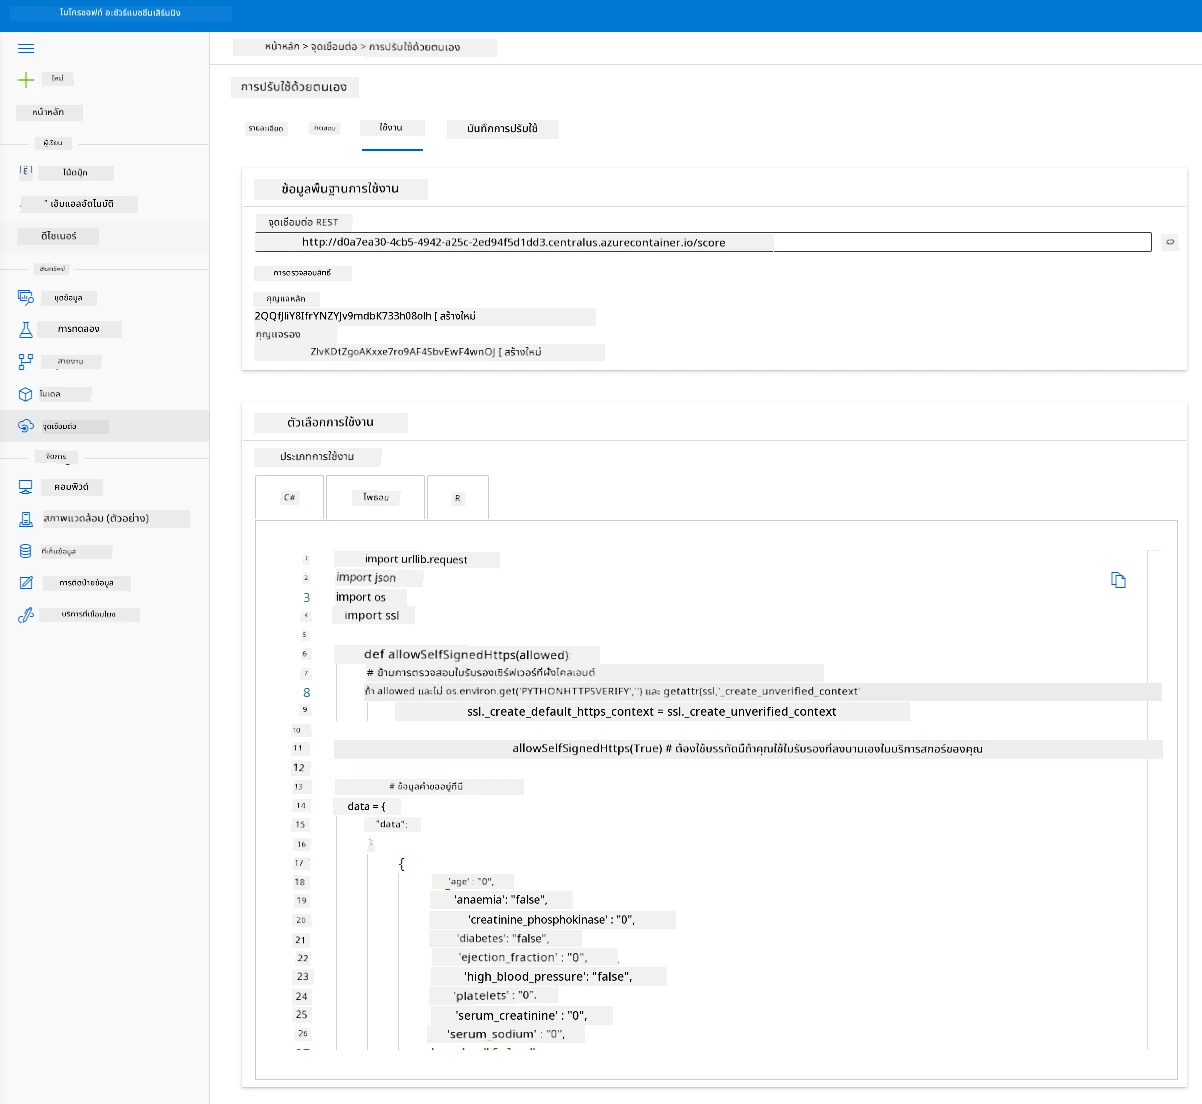Screen dimensions: 1202x1104
Task: Click the secondary key value ZIvKDtZgoAKxxe7ro…
Action: click(402, 352)
